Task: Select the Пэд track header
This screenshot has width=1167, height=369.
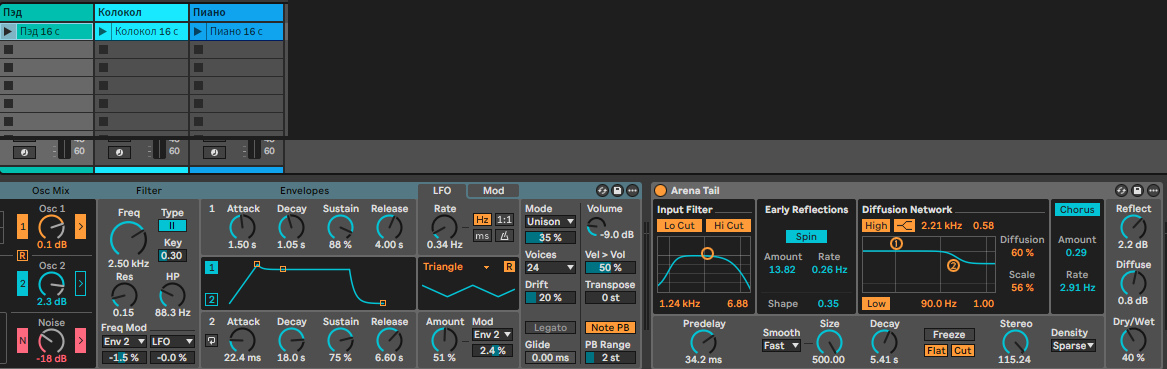Action: pos(47,13)
